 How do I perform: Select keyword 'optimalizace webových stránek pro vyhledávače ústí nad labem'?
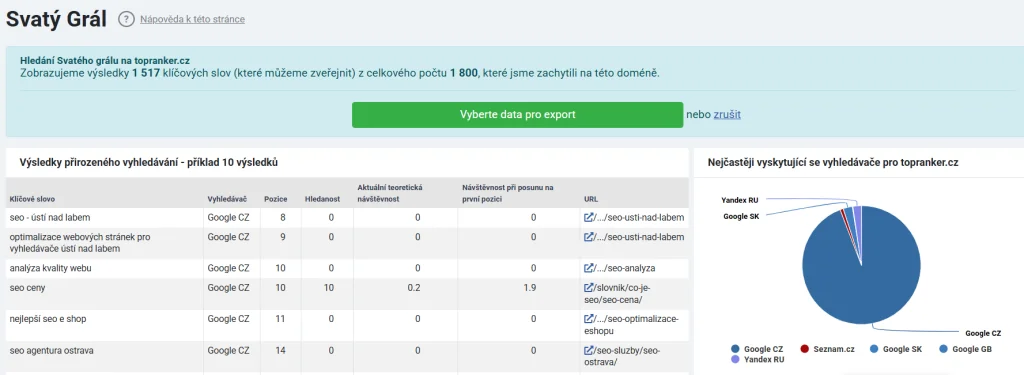pos(80,243)
